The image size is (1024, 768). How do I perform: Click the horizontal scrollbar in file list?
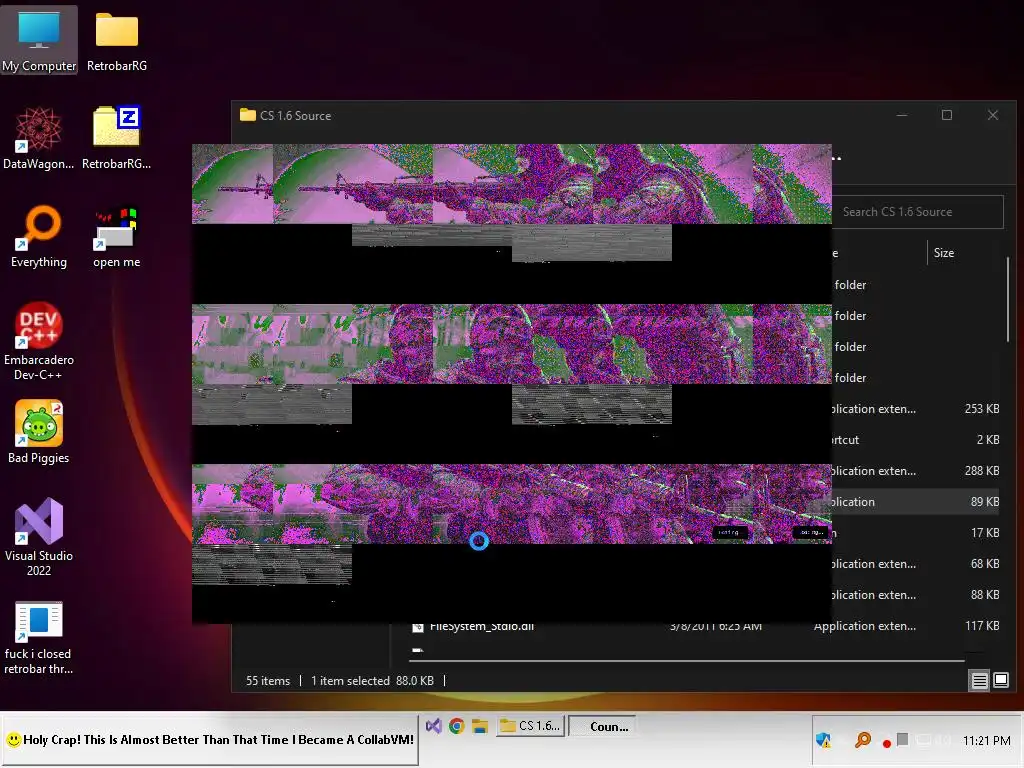(686, 661)
